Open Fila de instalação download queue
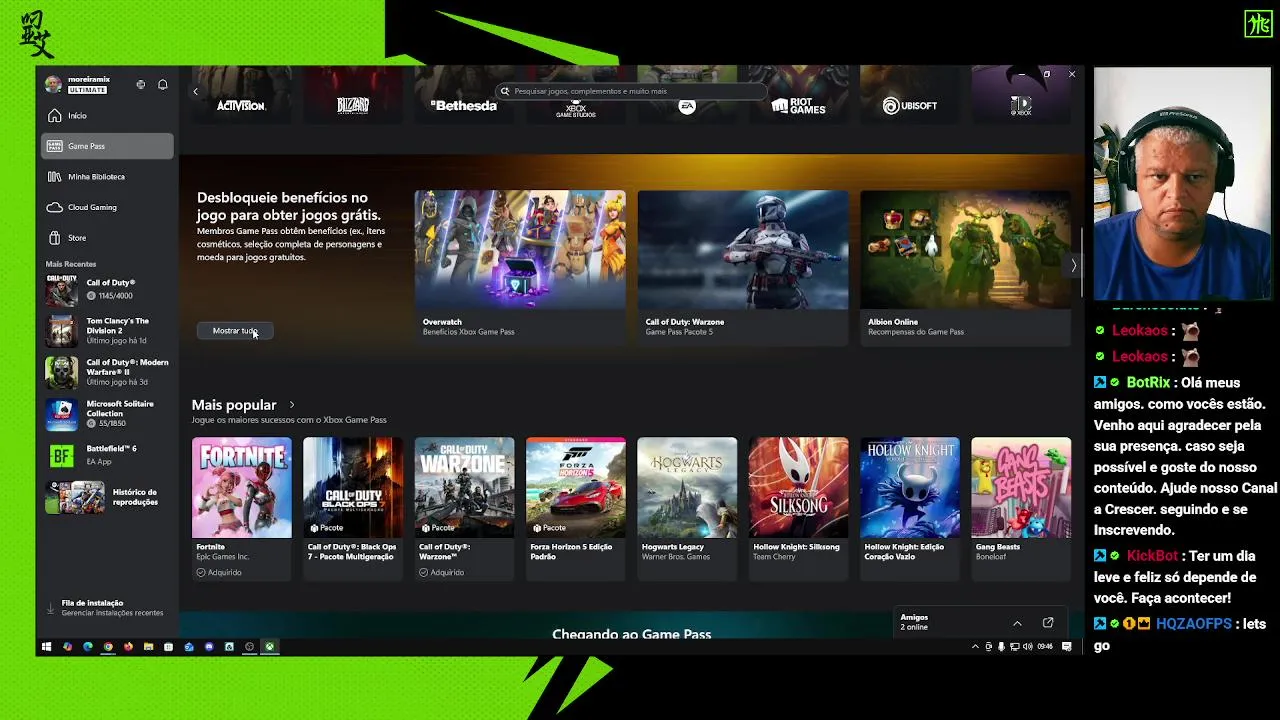The width and height of the screenshot is (1280, 720). (106, 608)
